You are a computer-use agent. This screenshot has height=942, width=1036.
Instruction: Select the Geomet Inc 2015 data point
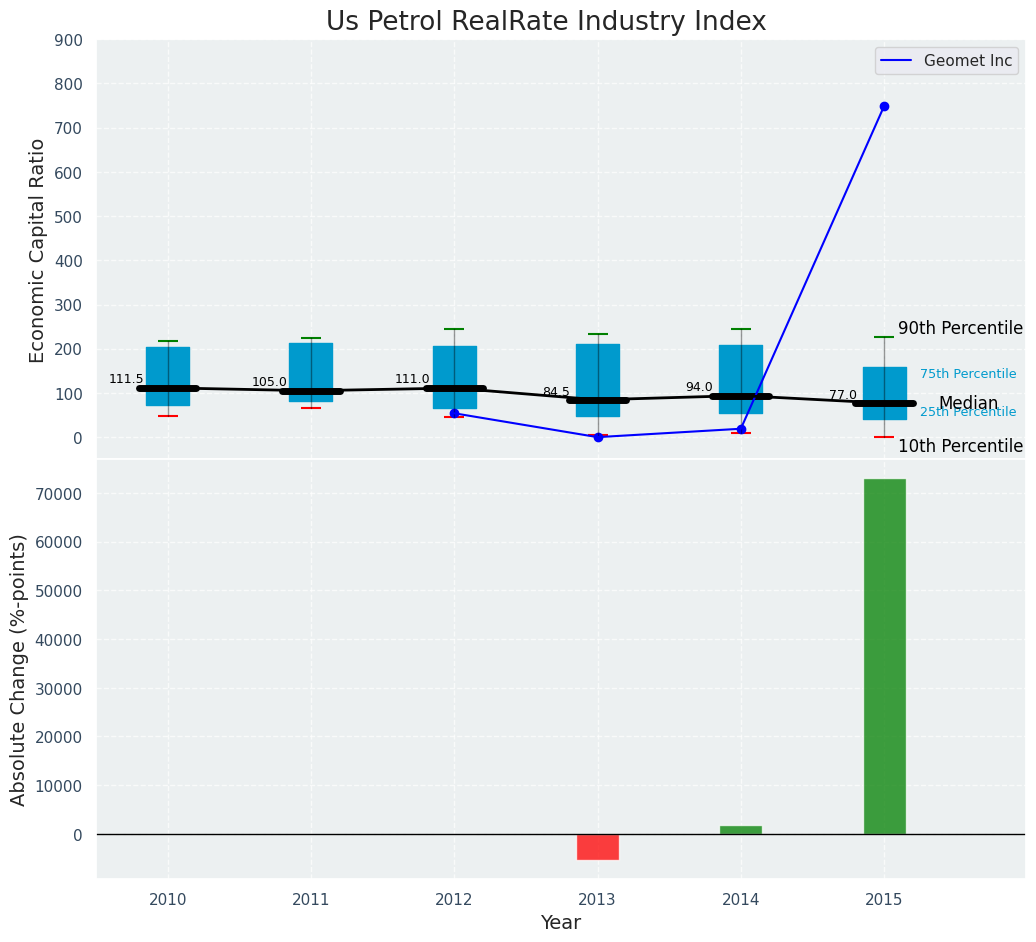(x=884, y=106)
